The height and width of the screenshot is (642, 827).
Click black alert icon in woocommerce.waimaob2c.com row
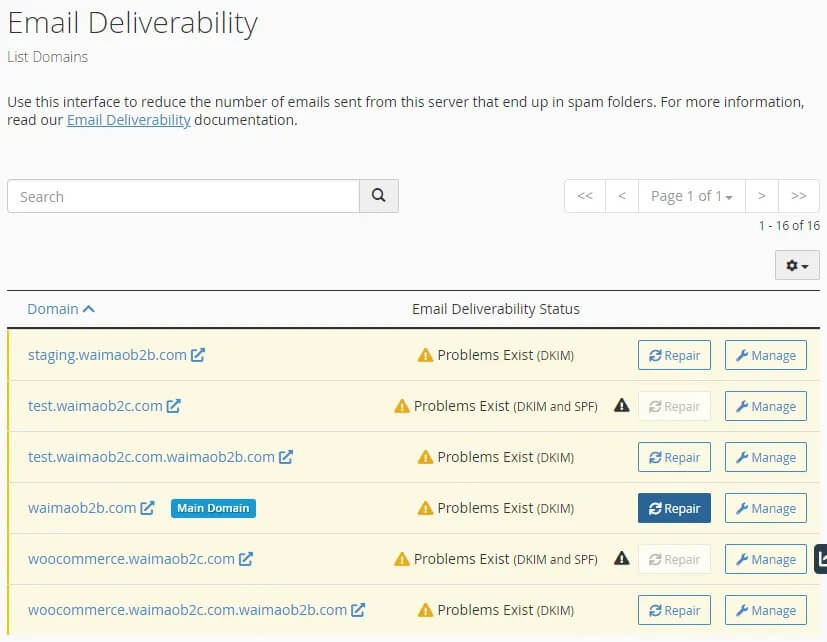click(x=621, y=558)
